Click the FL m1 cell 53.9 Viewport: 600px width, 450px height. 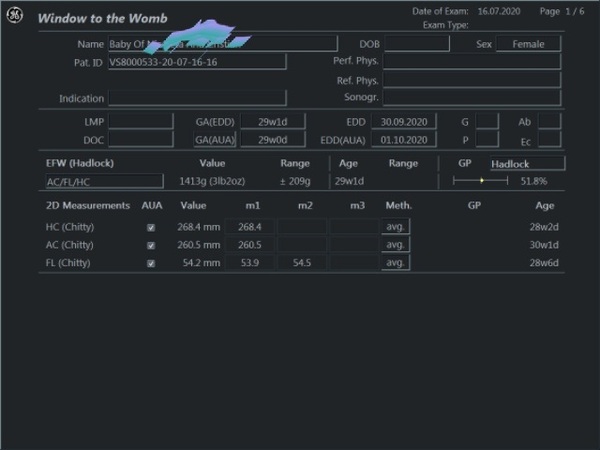[x=249, y=262]
